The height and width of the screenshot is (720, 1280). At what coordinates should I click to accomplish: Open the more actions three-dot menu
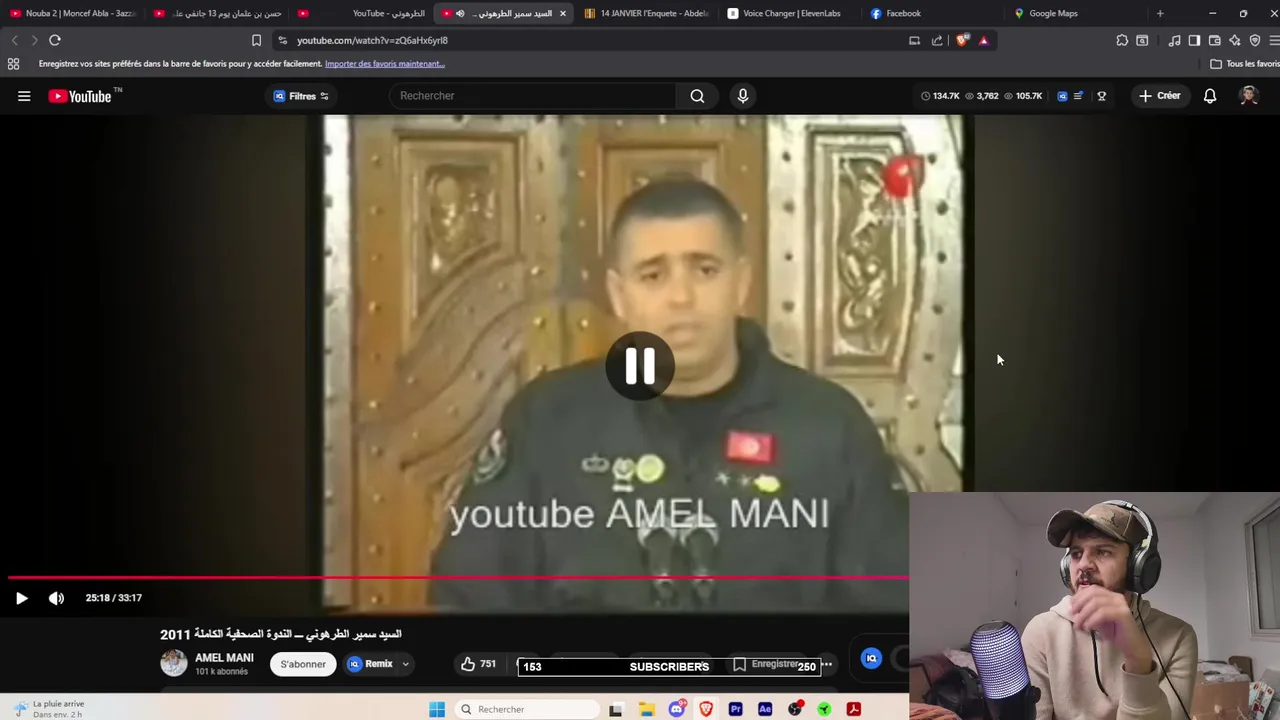pos(826,664)
